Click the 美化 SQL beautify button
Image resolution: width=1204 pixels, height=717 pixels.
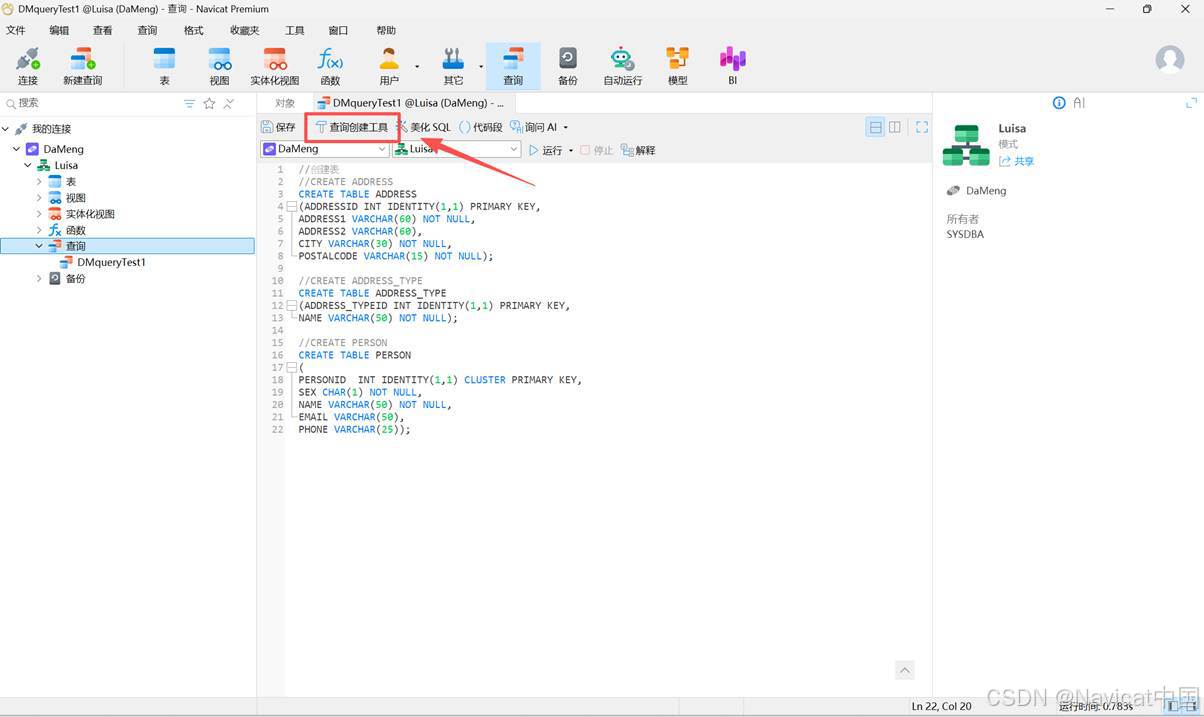click(424, 127)
